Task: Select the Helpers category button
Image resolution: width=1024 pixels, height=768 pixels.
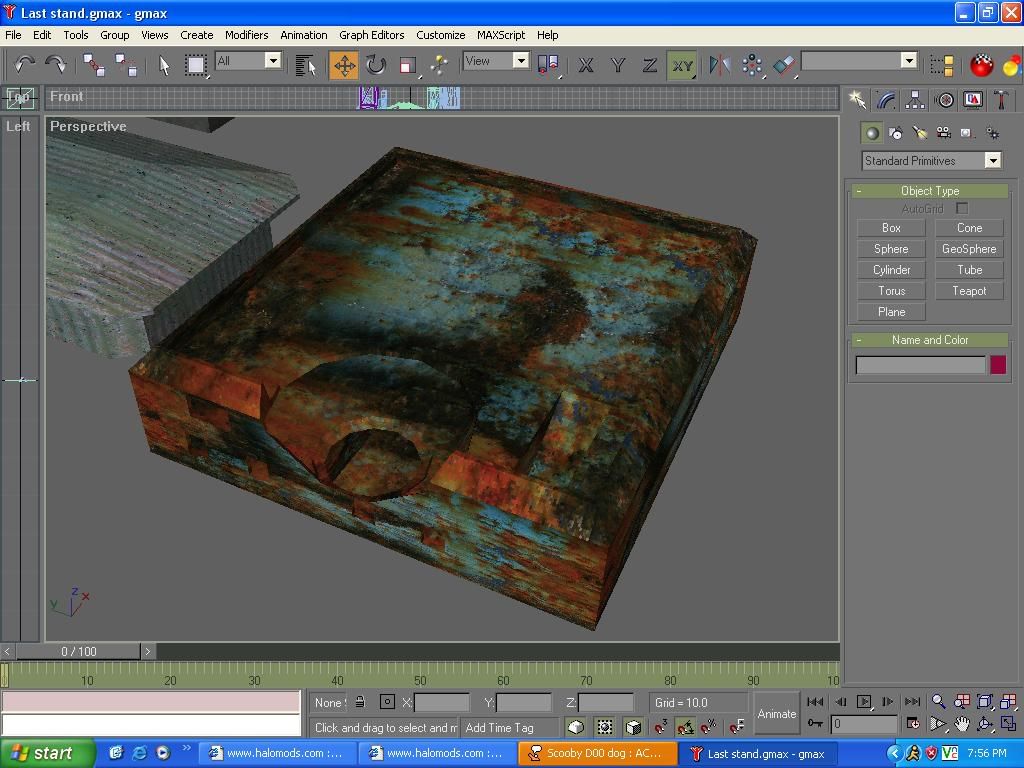Action: point(968,133)
